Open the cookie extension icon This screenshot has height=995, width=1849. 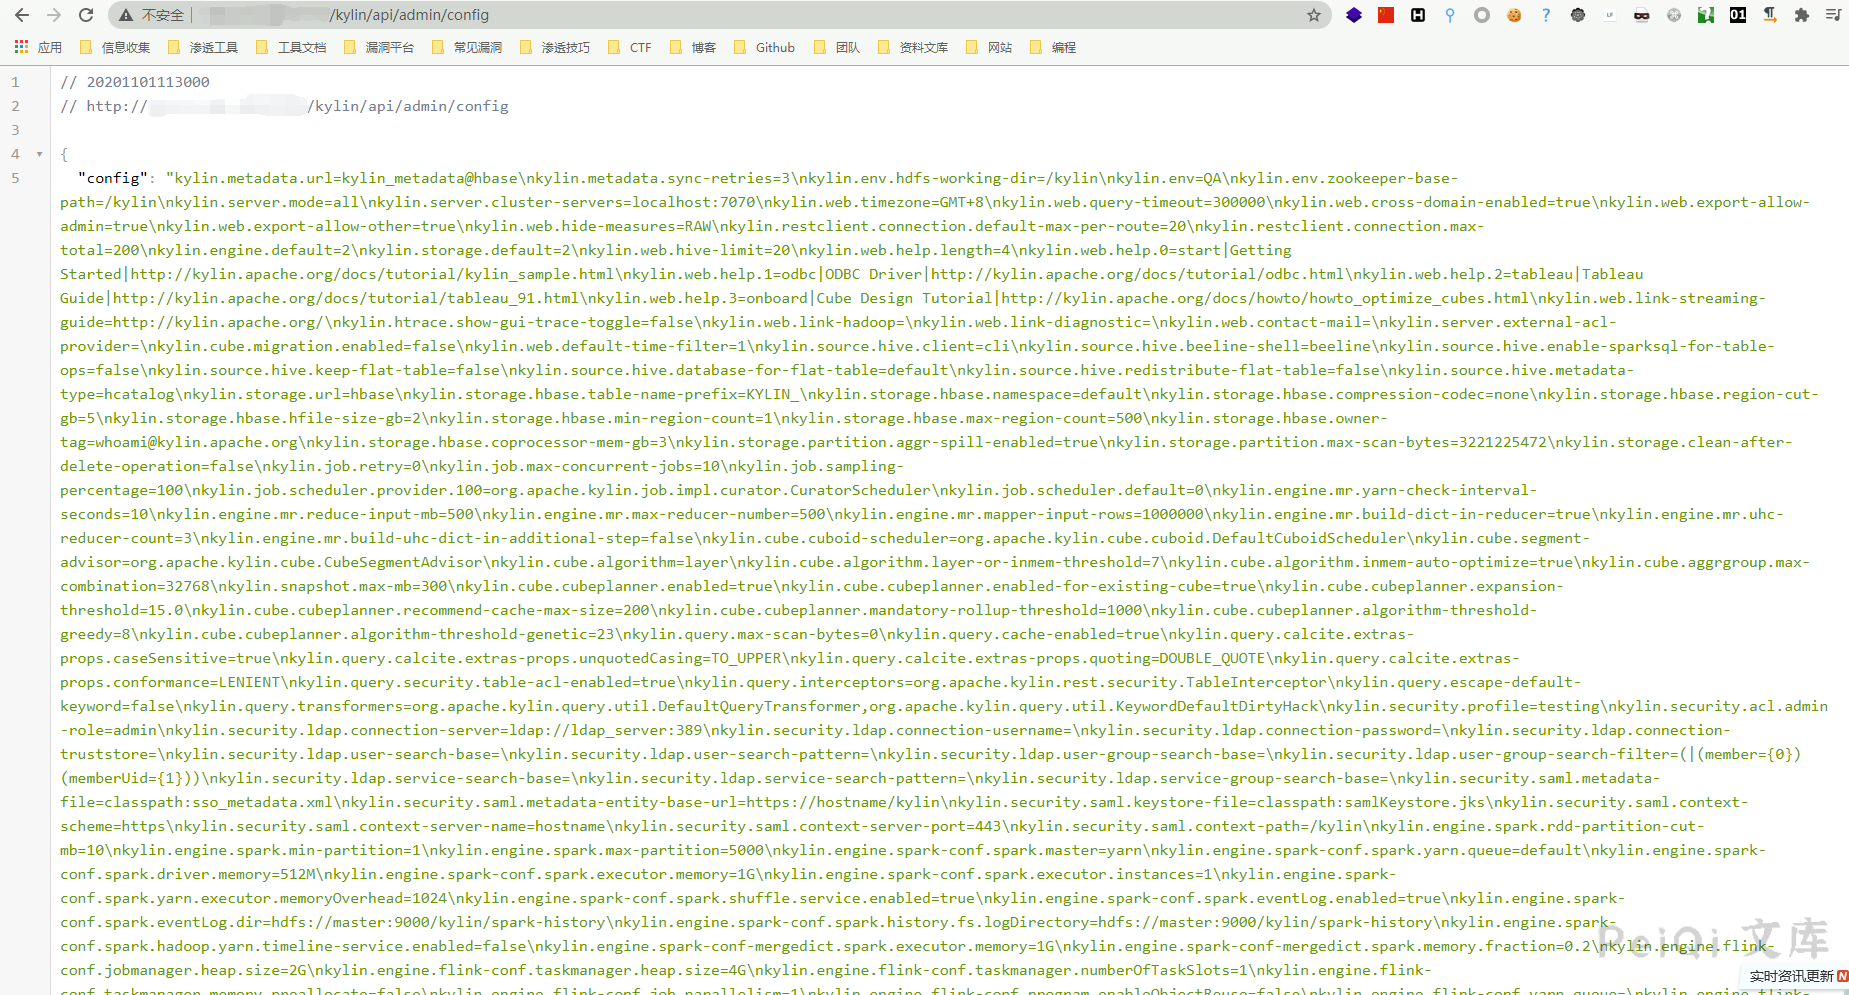(1514, 15)
